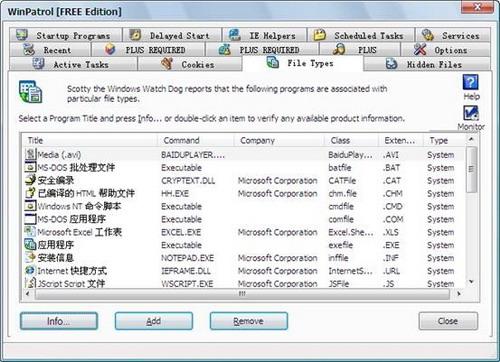Click the Microsoft Excel row icon

point(31,231)
